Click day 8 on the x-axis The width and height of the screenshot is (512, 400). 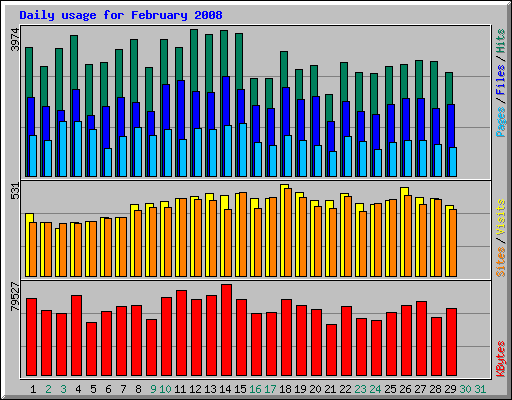[x=138, y=389]
